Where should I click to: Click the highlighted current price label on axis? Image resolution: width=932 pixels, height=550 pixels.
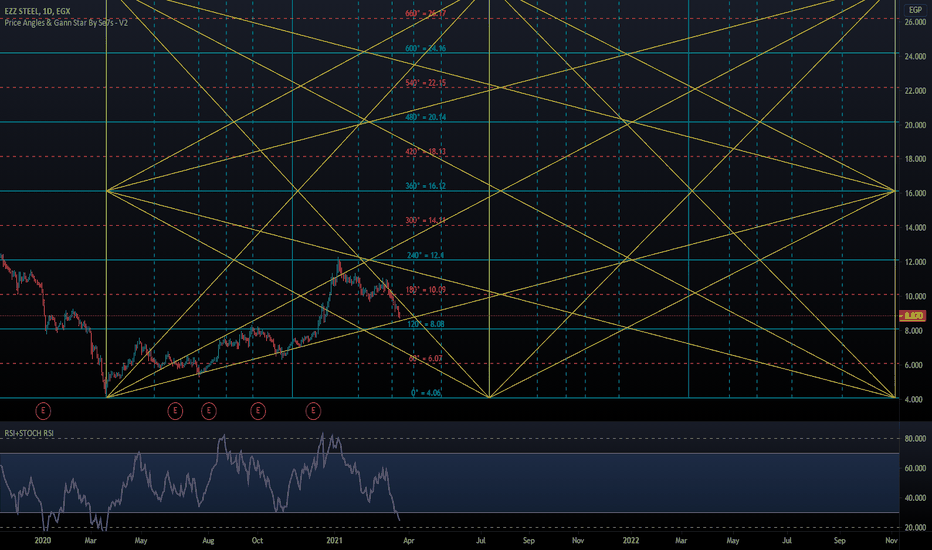[914, 316]
